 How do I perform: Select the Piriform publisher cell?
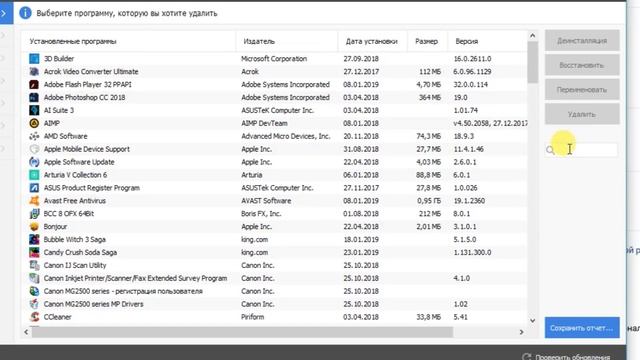pyautogui.click(x=253, y=317)
